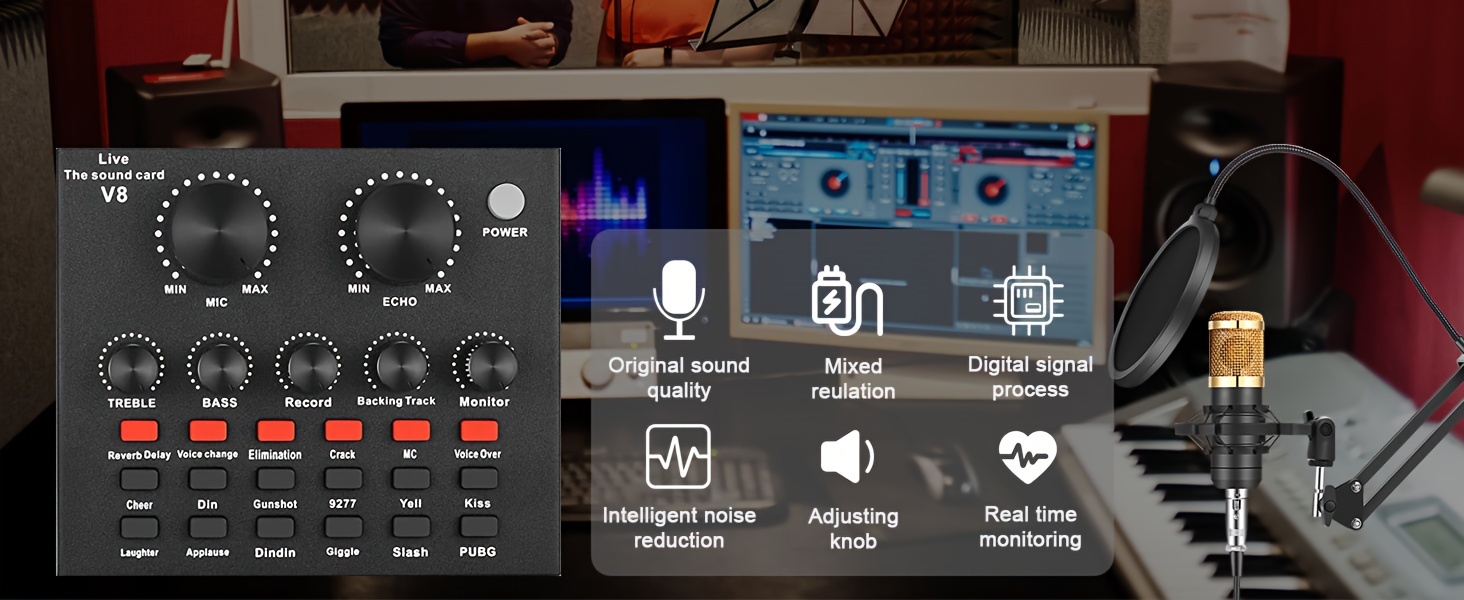Click the Adjusting knob speaker icon
Screen dimensions: 1464x600
pyautogui.click(x=848, y=457)
